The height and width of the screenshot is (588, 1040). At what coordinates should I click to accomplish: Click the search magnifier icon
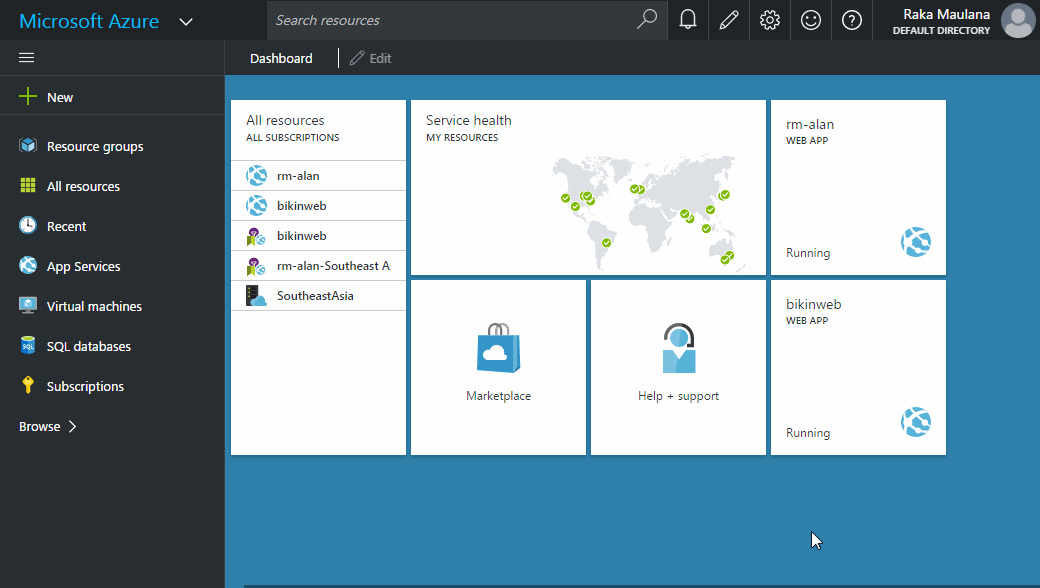647,19
